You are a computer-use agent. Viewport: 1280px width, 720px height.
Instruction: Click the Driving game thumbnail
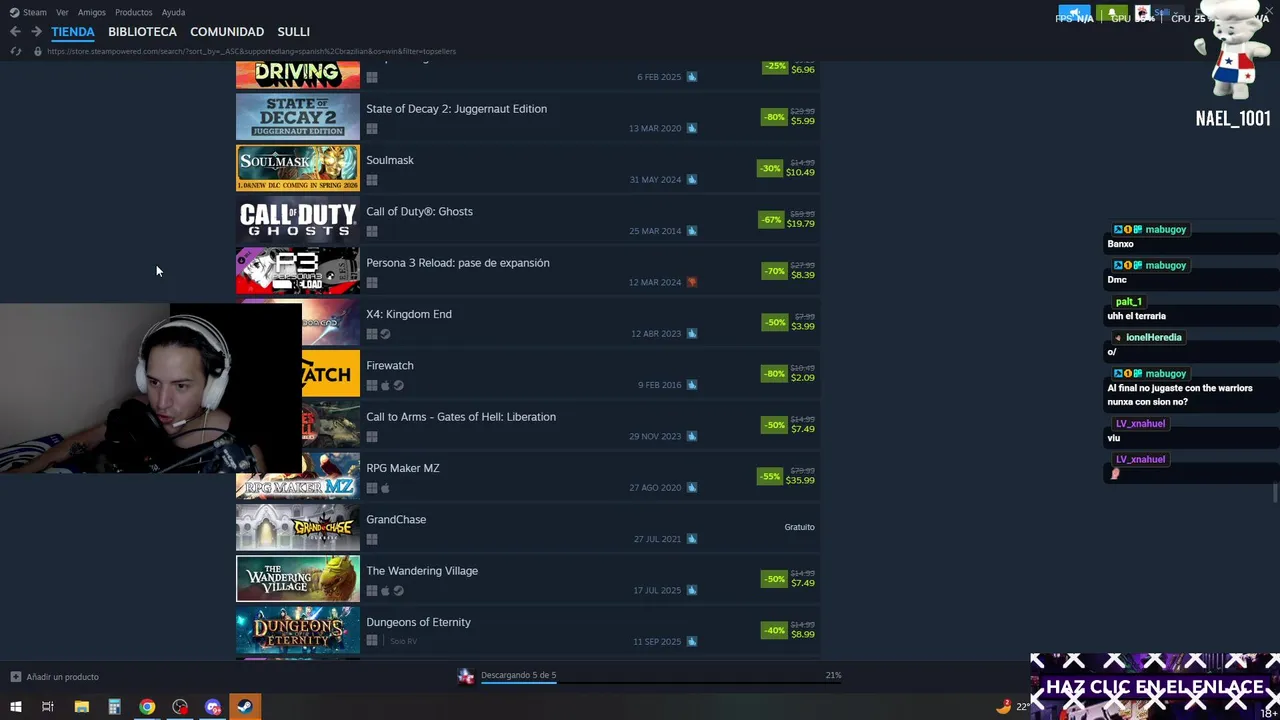[x=297, y=74]
